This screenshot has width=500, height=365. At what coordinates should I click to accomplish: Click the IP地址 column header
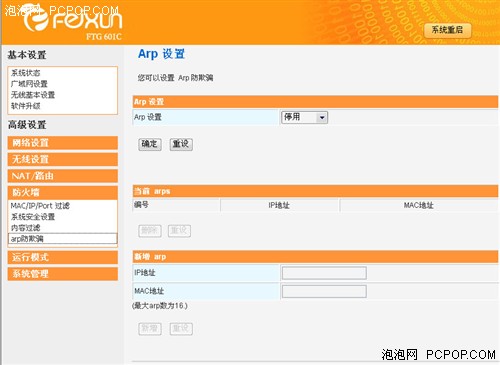pyautogui.click(x=279, y=205)
